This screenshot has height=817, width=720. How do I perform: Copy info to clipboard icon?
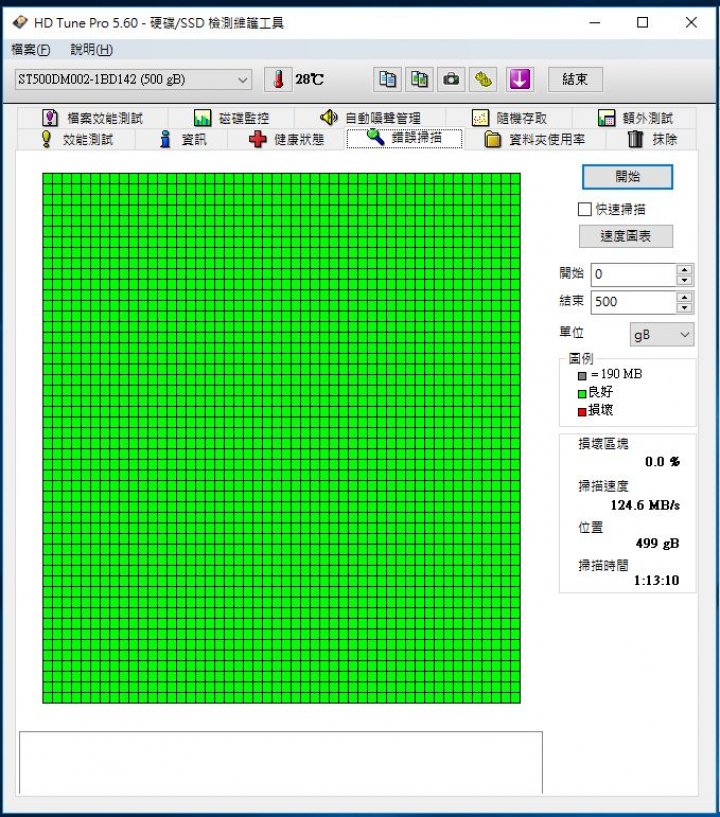coord(388,80)
